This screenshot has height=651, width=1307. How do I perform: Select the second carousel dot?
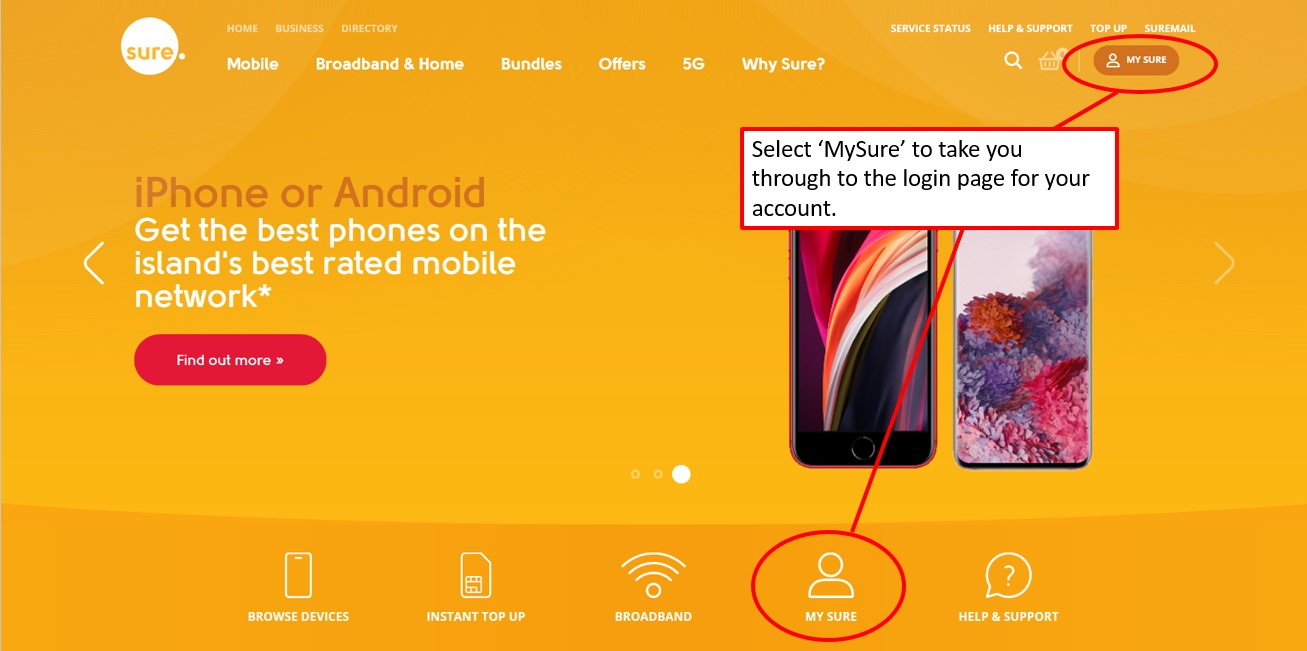click(658, 474)
